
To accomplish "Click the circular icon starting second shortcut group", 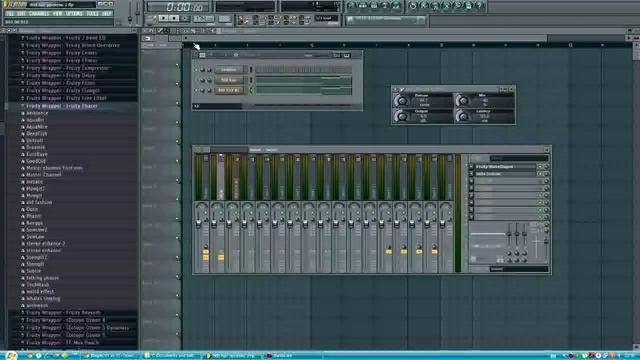I will click(x=413, y=6).
